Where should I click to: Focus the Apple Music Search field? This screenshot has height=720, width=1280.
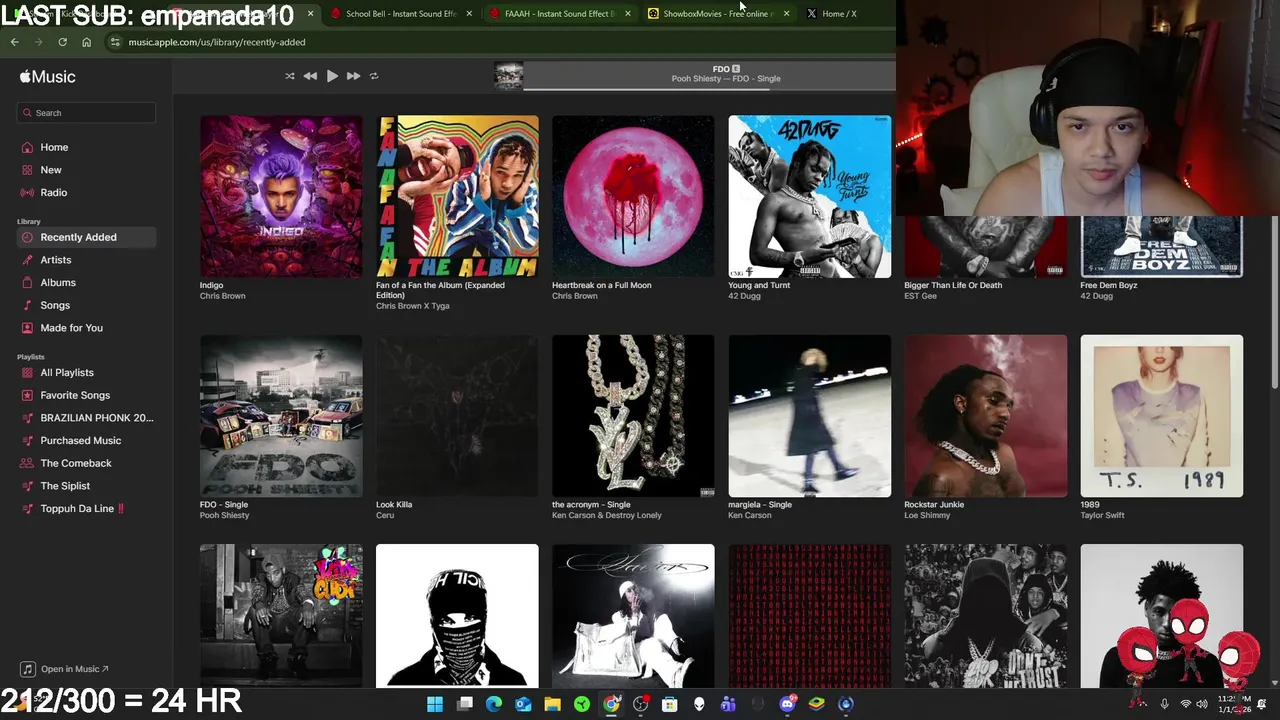point(86,113)
